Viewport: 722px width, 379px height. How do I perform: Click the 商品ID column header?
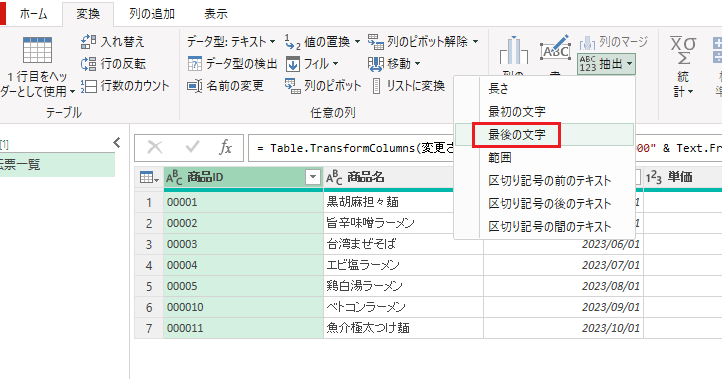coord(244,177)
